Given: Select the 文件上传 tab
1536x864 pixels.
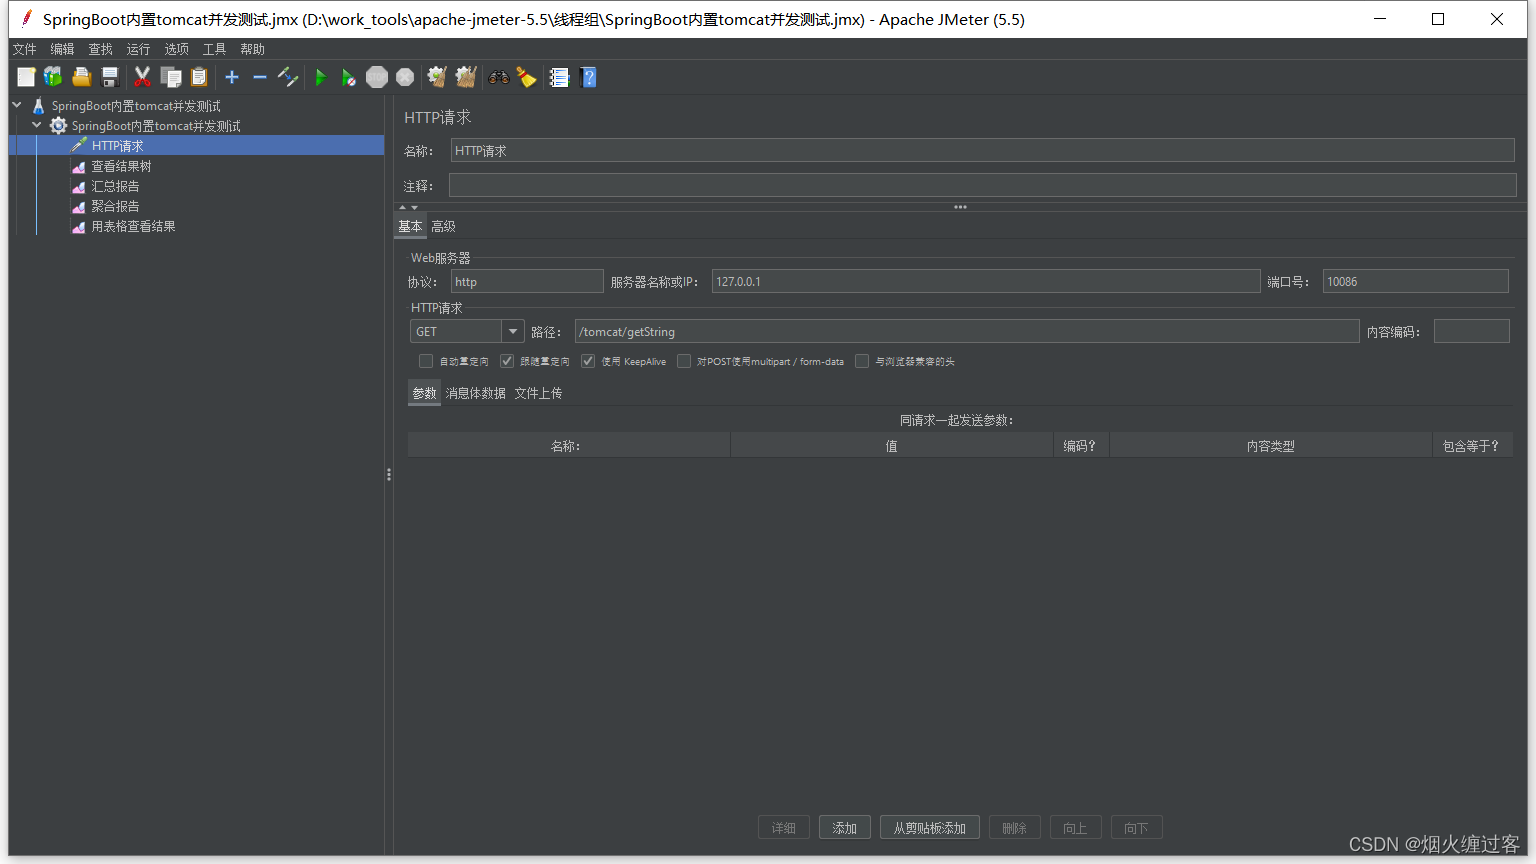Looking at the screenshot, I should [x=538, y=393].
